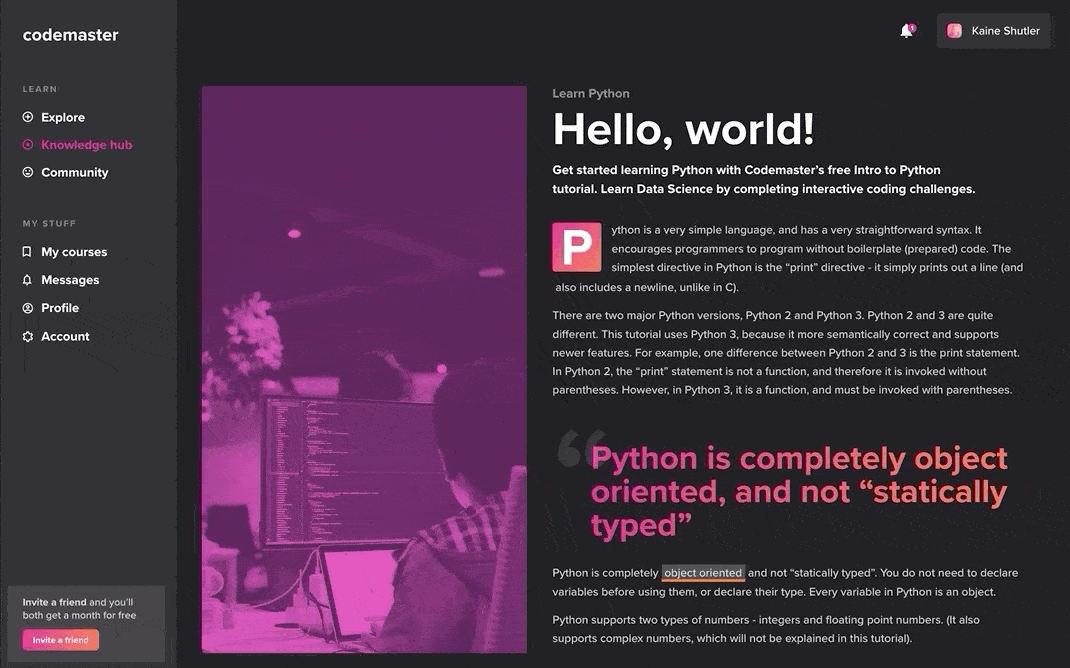Click the pink drop-cap P tile
This screenshot has width=1070, height=668.
pyautogui.click(x=577, y=247)
